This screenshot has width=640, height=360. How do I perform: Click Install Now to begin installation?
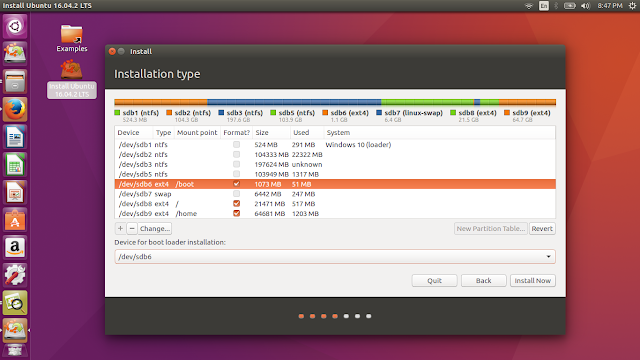[x=533, y=280]
